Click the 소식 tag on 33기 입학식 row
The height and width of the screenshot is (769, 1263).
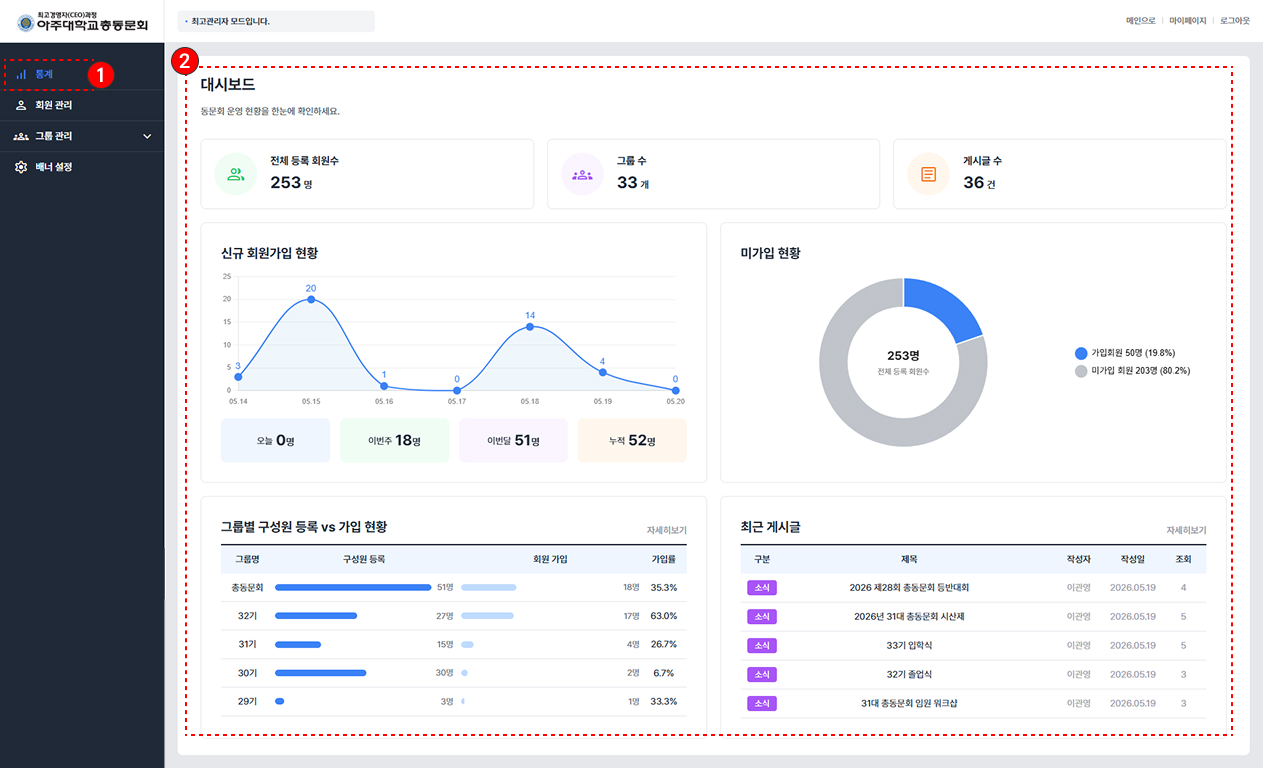[762, 645]
